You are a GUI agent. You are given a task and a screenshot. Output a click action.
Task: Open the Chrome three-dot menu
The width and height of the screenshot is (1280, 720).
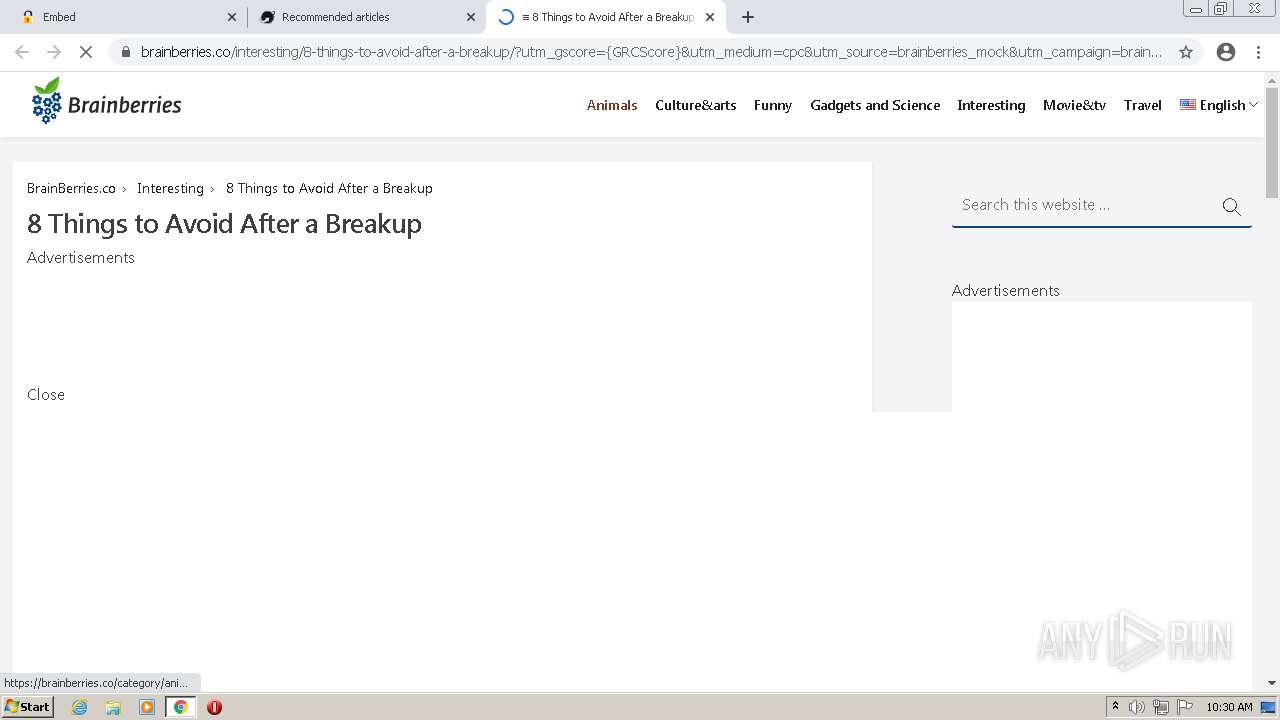pyautogui.click(x=1258, y=52)
